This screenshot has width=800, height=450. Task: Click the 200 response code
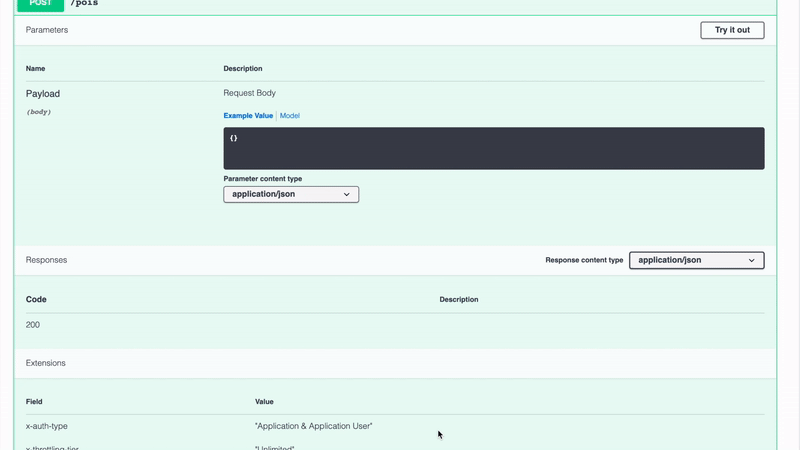click(x=33, y=325)
